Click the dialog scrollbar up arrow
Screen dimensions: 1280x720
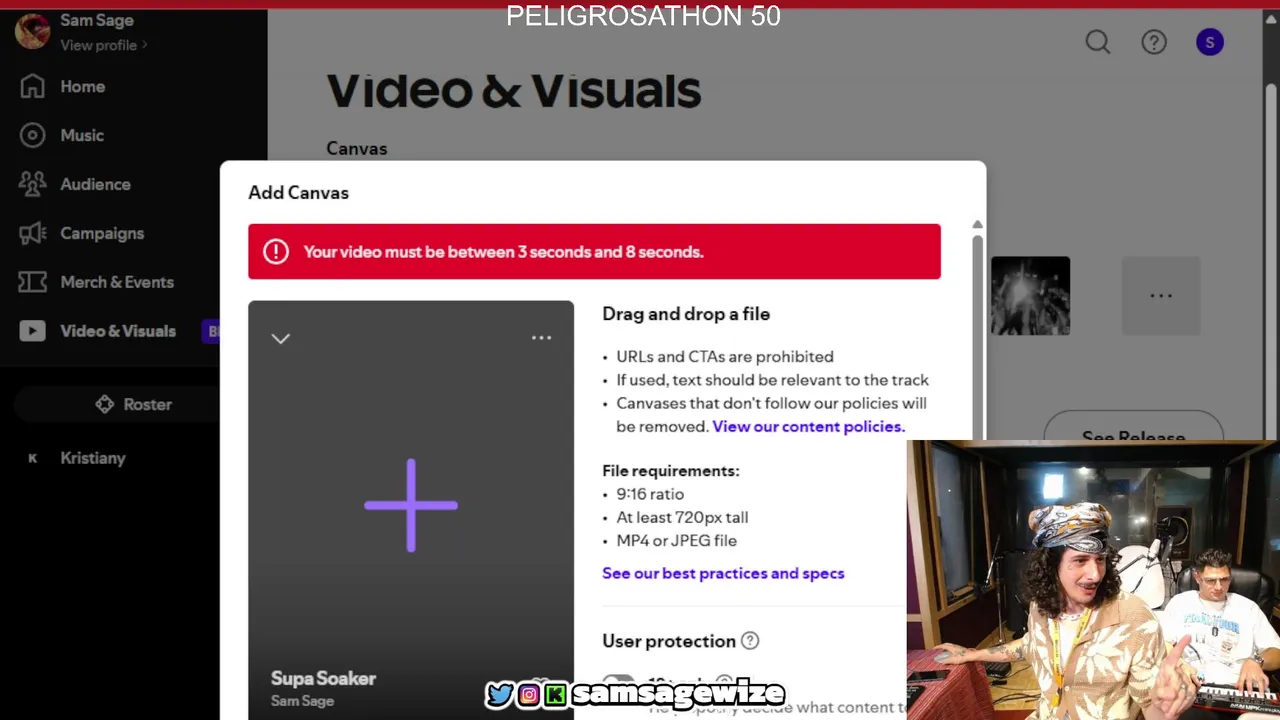click(x=977, y=224)
